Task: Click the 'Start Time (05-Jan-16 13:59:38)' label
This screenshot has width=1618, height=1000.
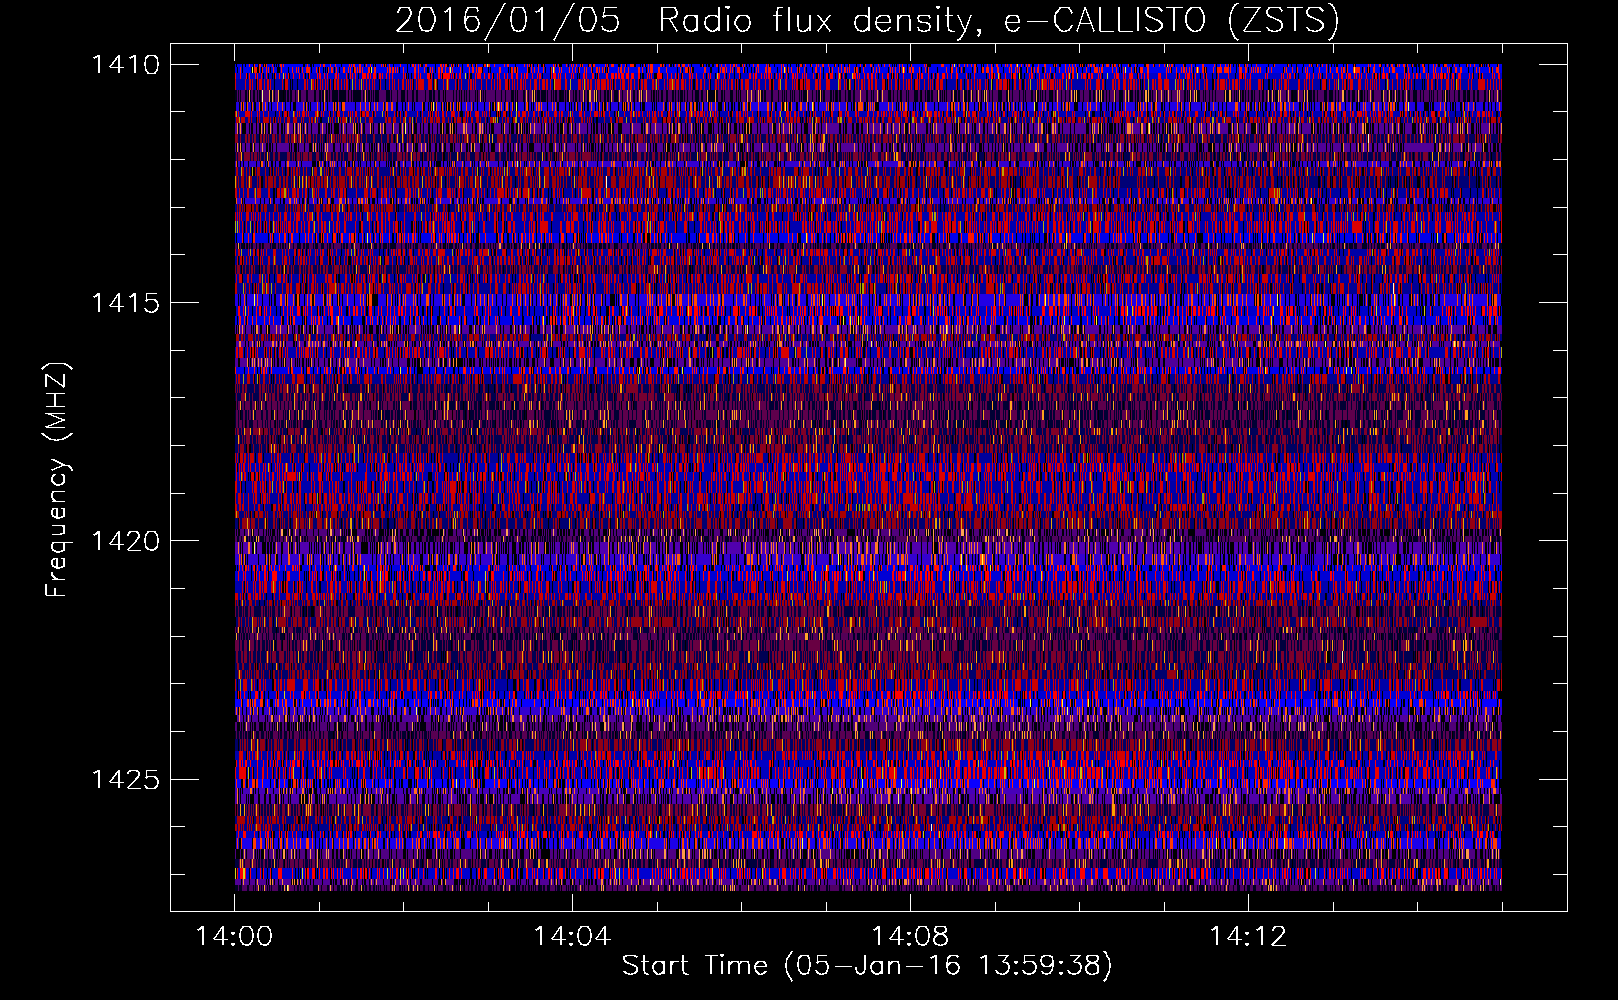Action: [x=867, y=966]
